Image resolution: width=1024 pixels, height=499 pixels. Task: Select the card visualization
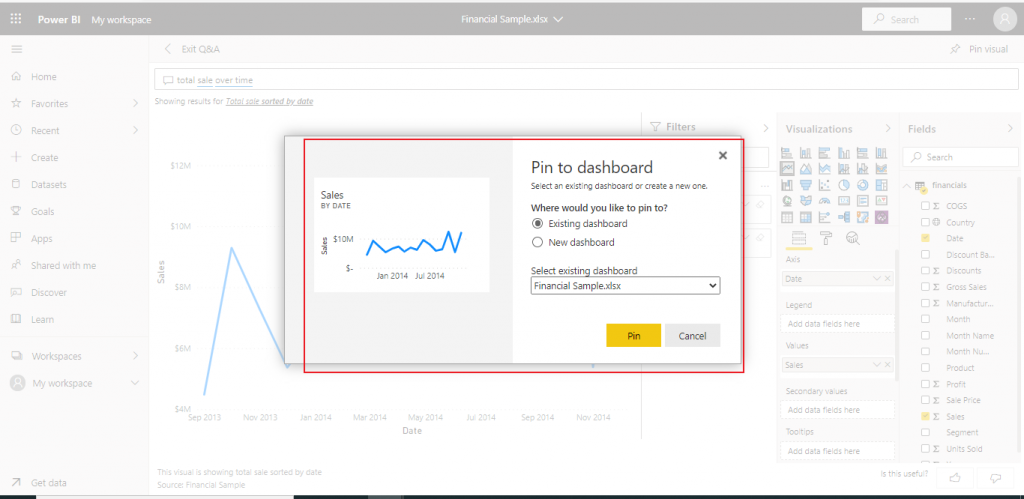tap(844, 201)
